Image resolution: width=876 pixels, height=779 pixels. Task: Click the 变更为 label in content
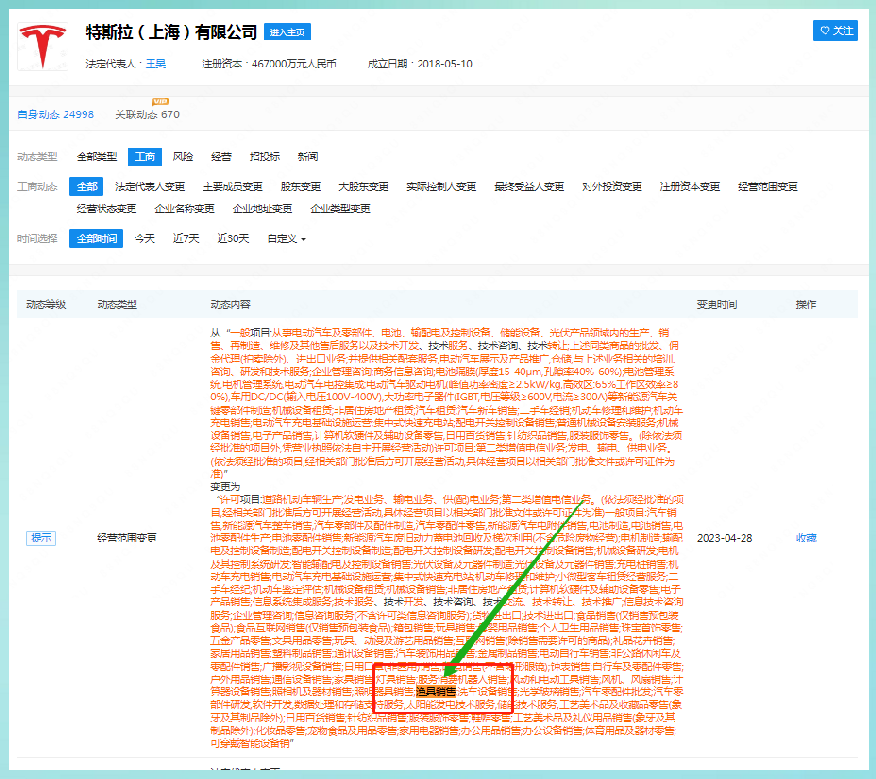(225, 487)
